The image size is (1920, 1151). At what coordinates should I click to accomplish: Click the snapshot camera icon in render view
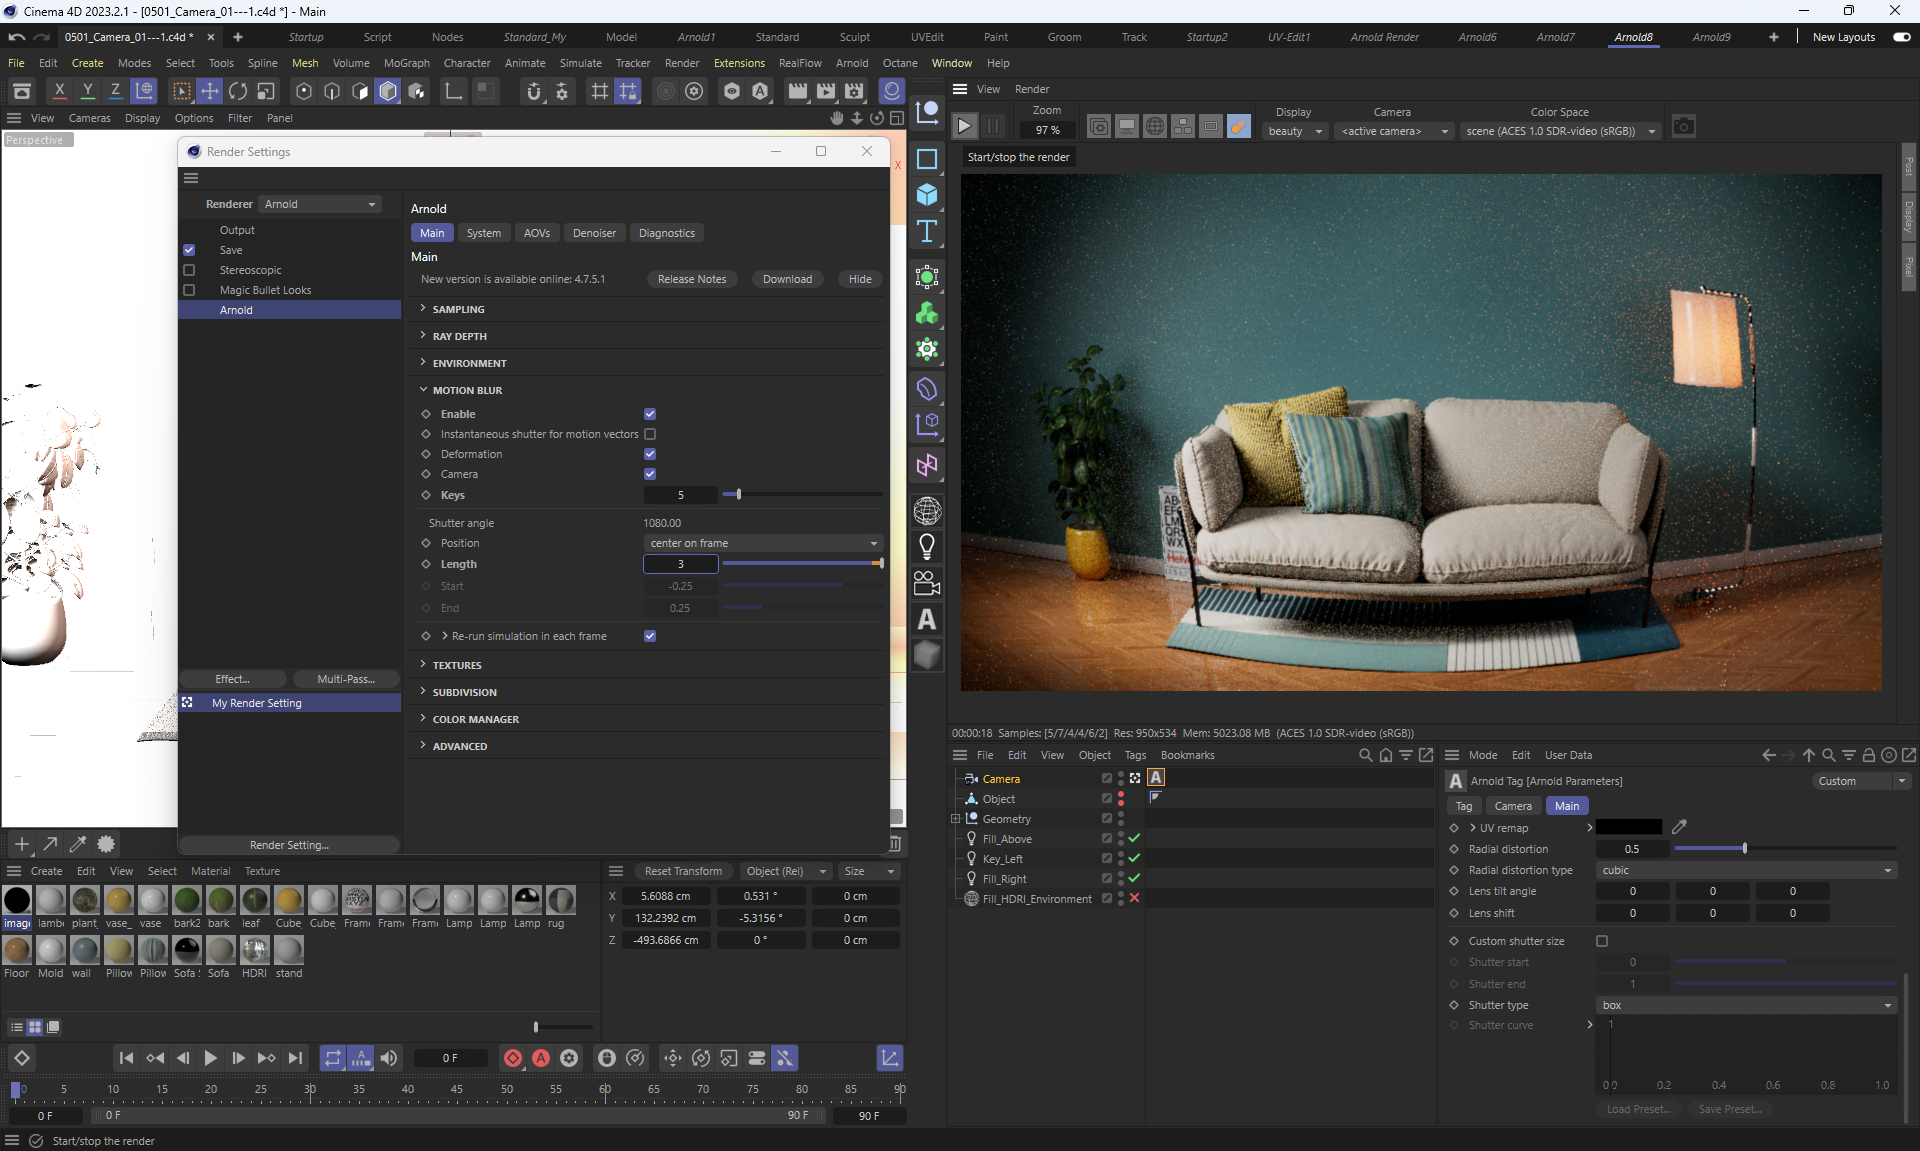1683,127
